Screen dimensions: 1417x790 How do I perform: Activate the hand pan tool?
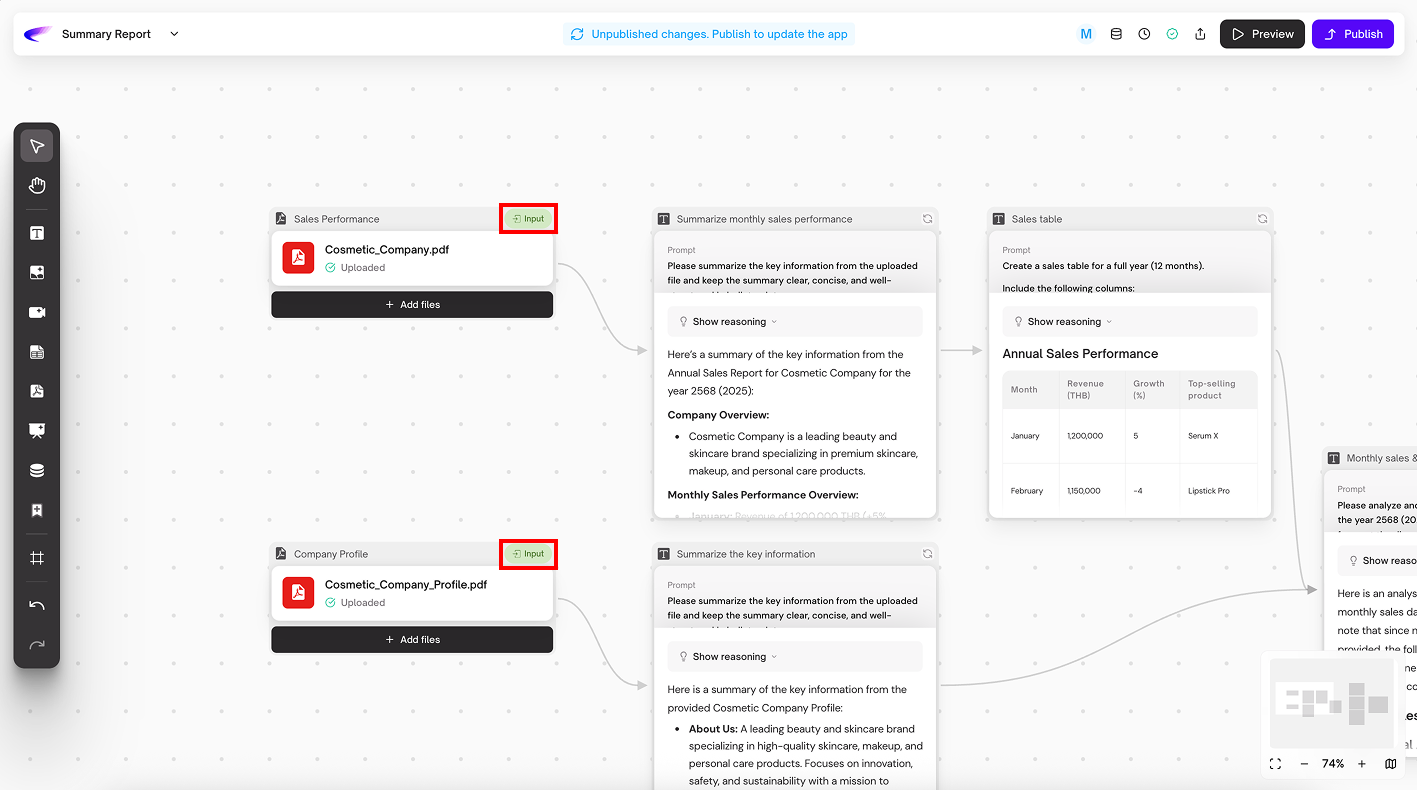[x=37, y=186]
